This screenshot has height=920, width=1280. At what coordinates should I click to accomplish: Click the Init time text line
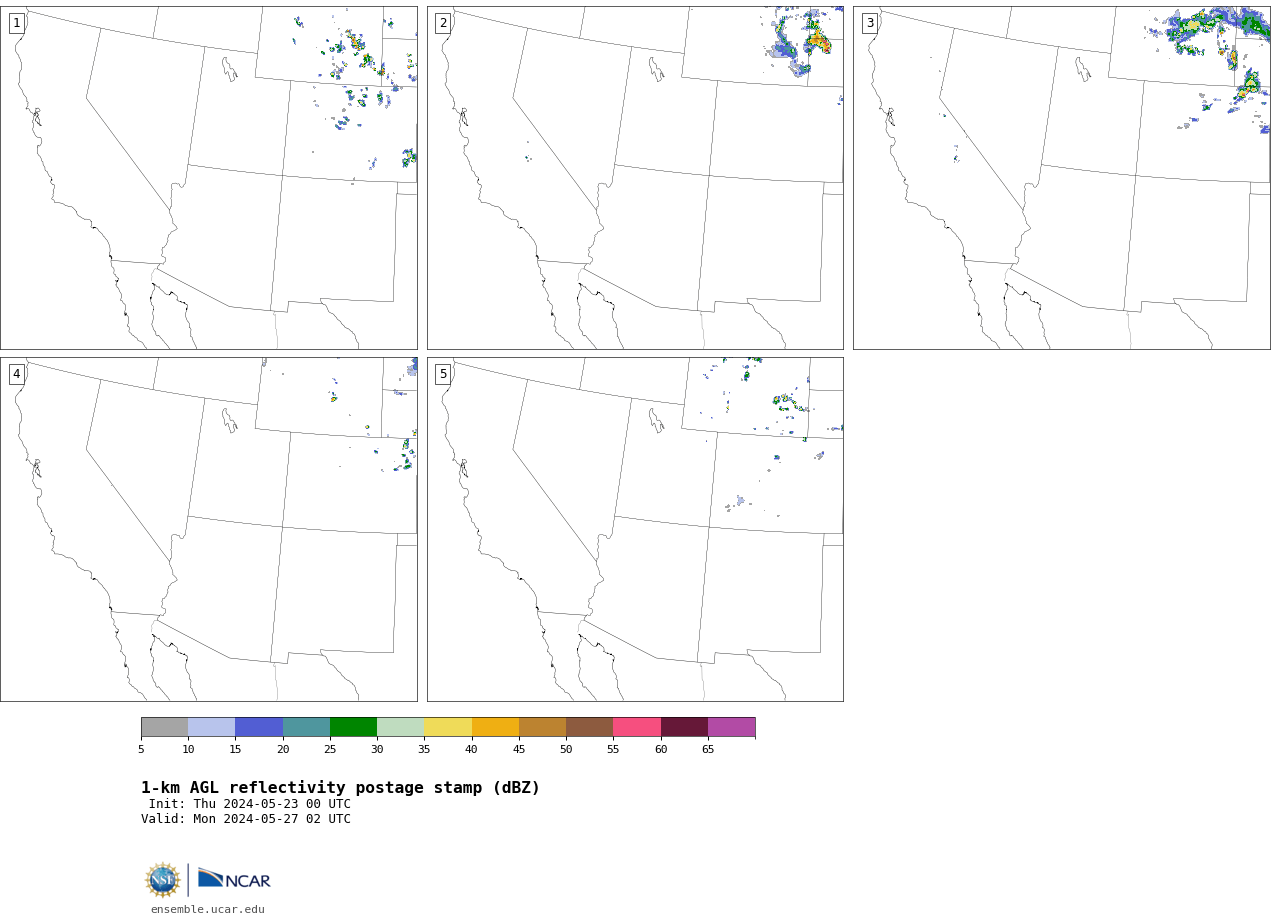pyautogui.click(x=250, y=804)
